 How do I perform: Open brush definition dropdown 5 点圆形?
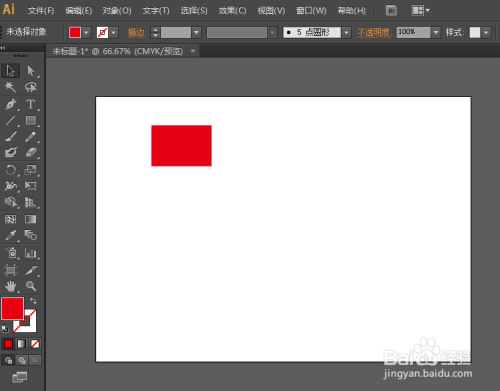tap(346, 33)
